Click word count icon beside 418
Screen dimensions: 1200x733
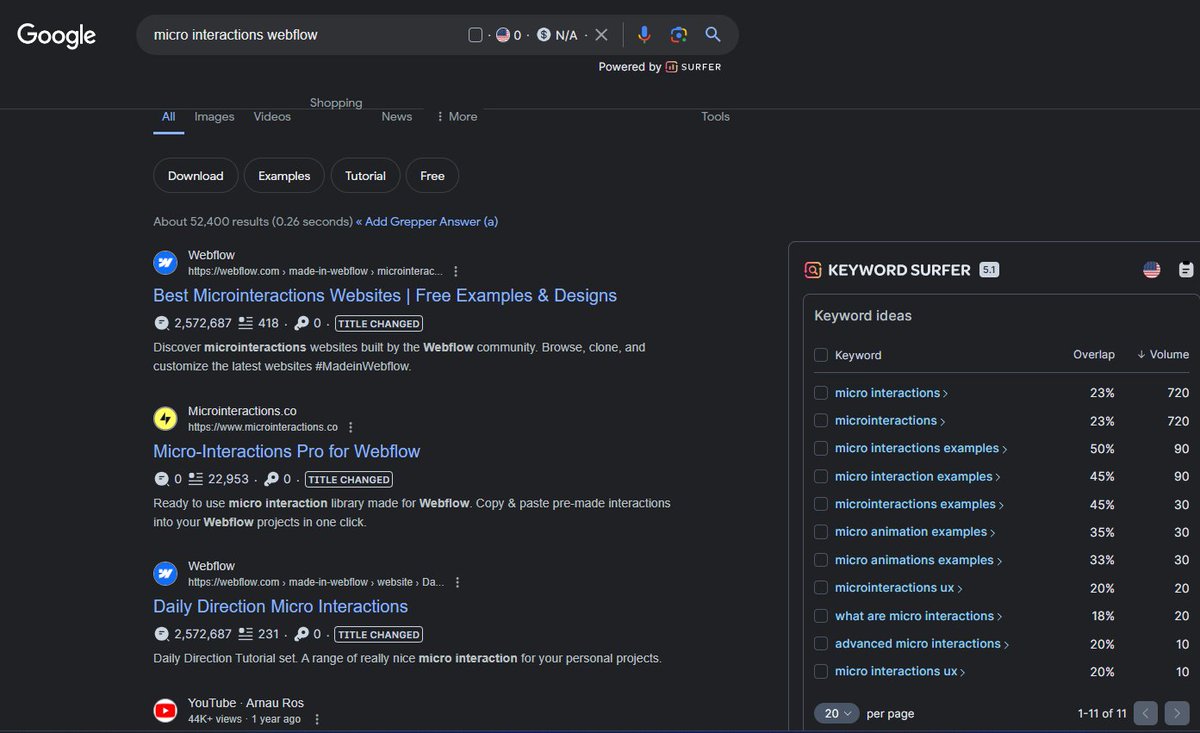coord(246,323)
